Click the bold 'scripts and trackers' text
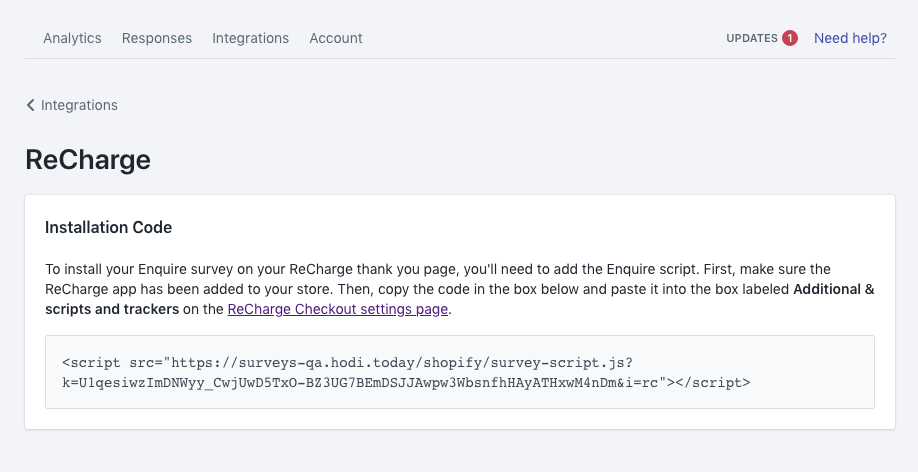 (x=112, y=309)
